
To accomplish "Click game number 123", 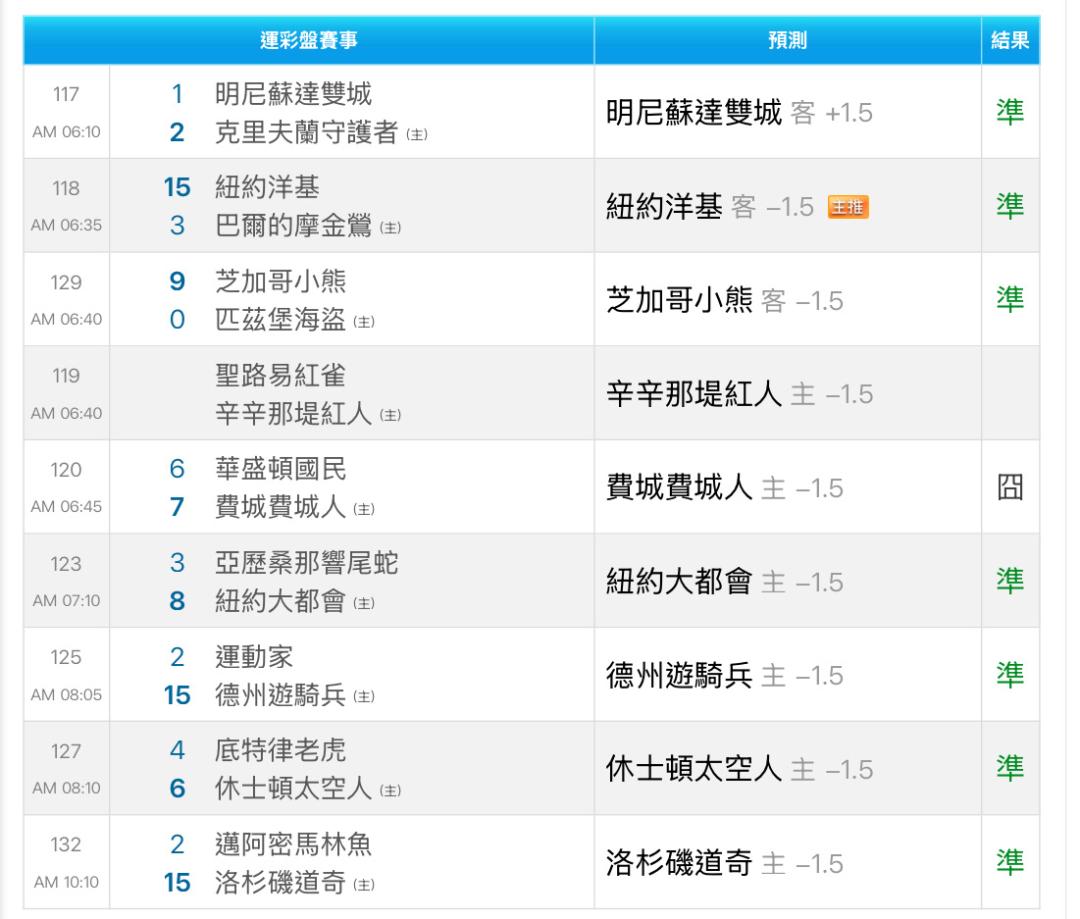I will click(66, 564).
